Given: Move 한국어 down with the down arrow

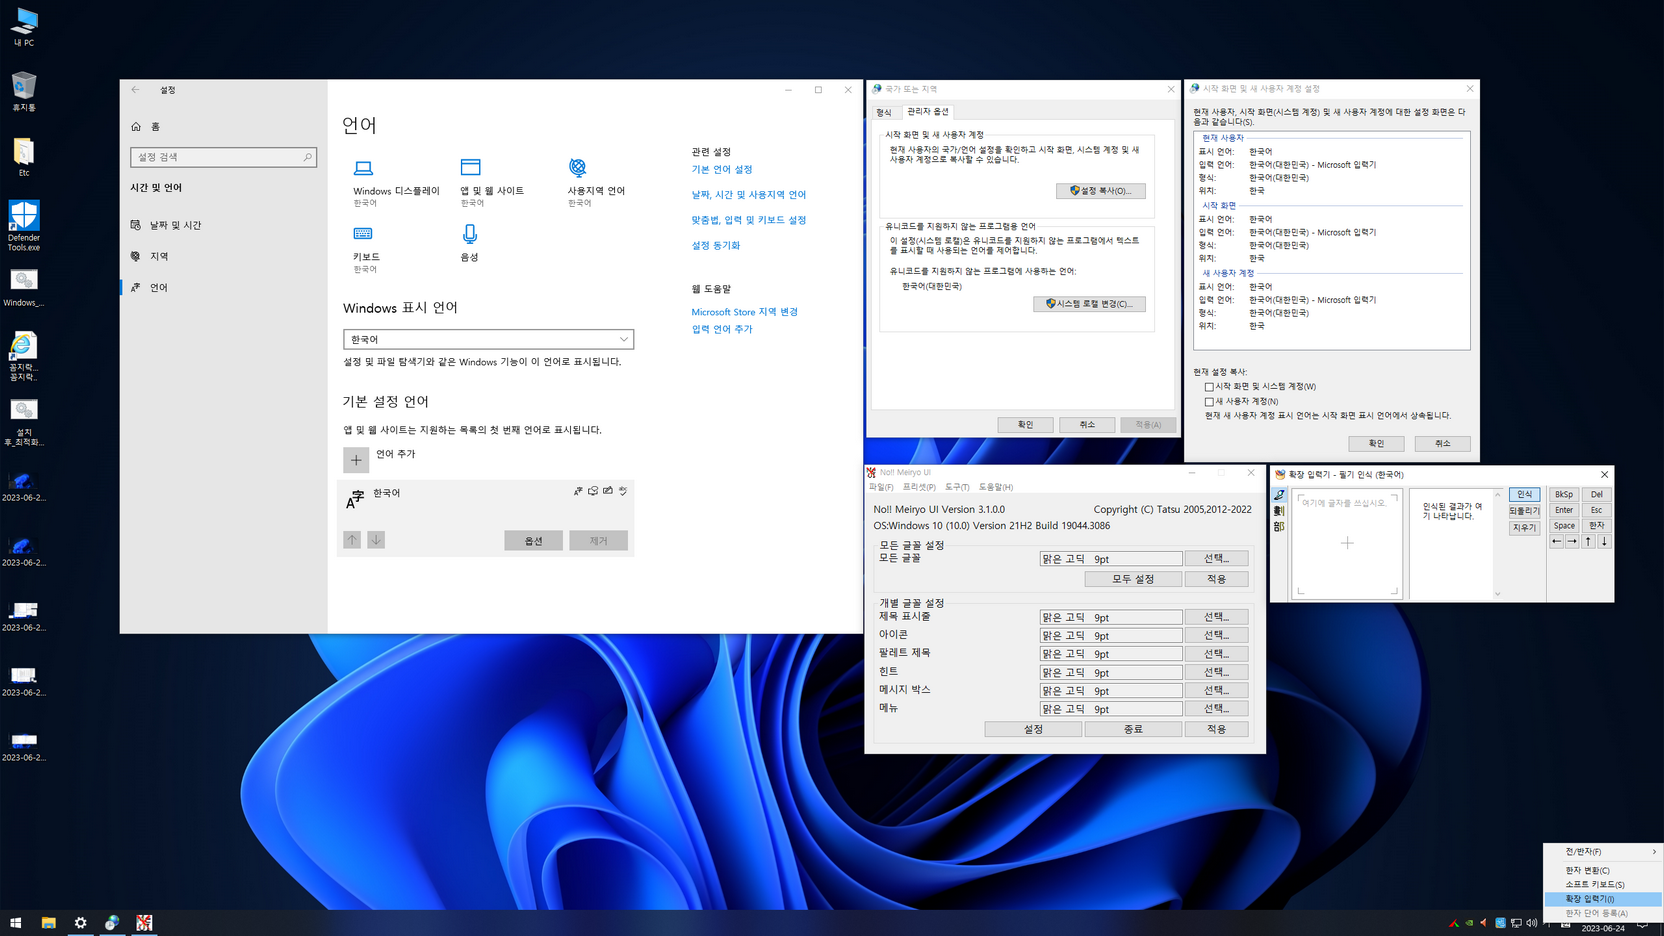Looking at the screenshot, I should 376,540.
